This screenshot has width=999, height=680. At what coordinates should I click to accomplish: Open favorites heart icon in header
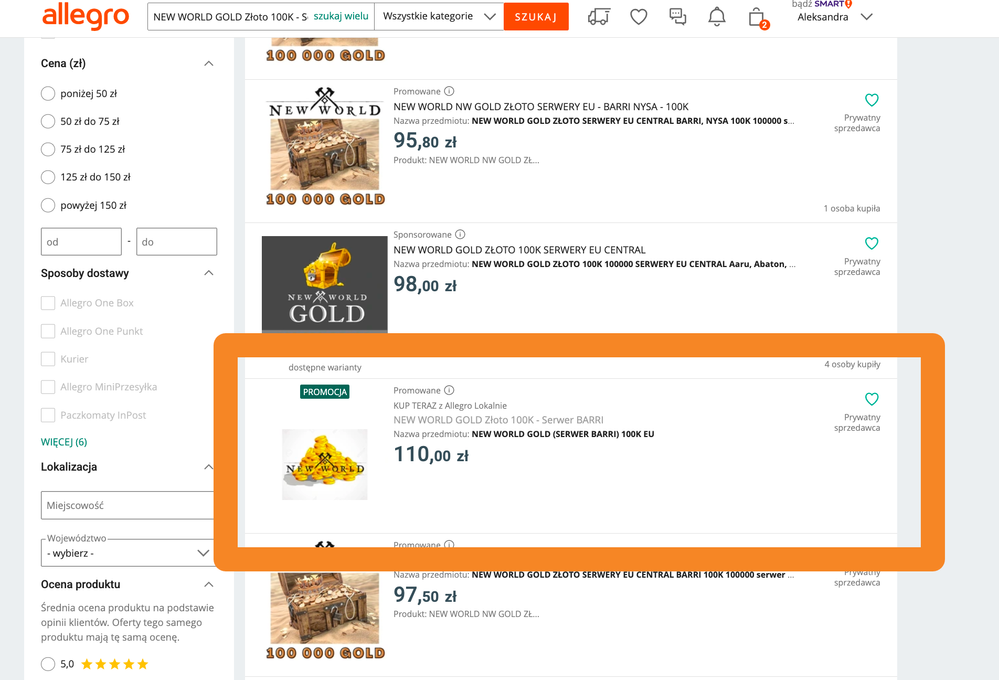point(638,17)
